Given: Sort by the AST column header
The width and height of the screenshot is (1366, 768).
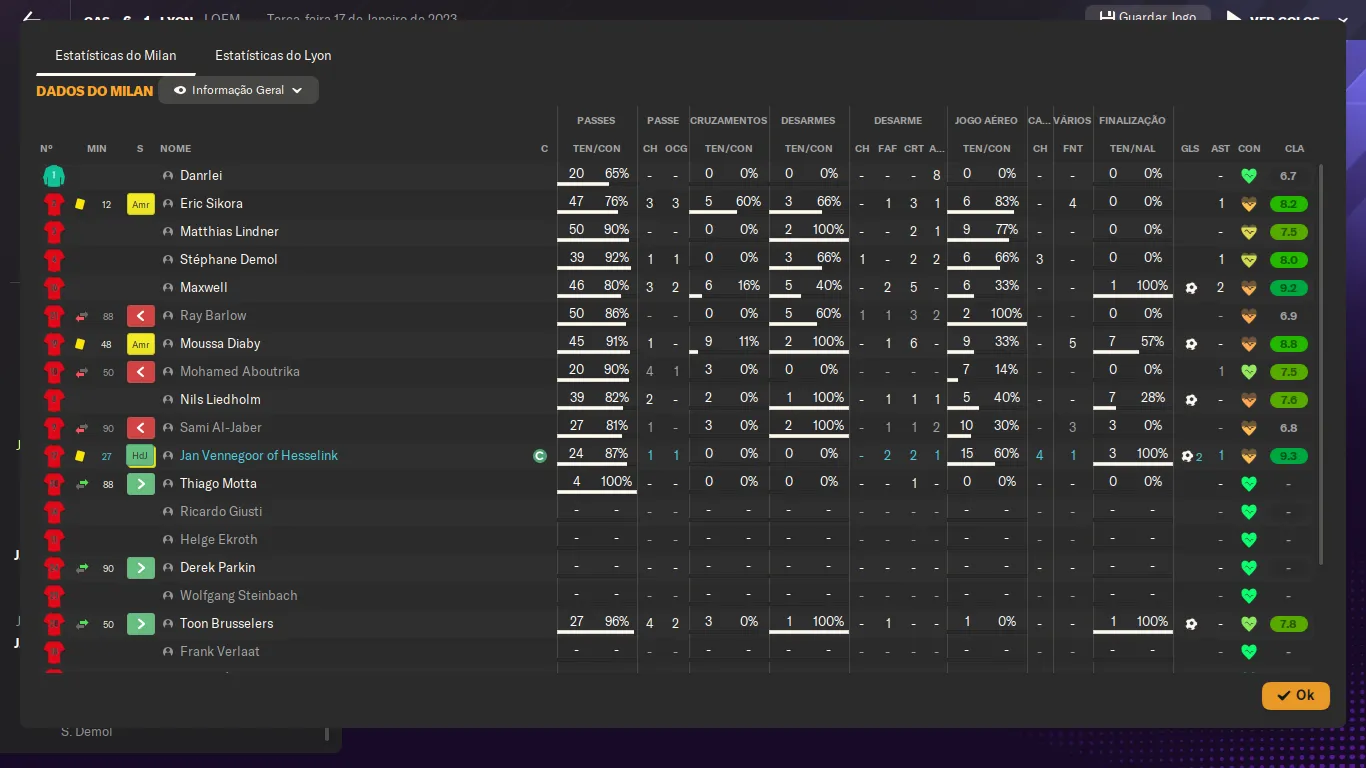Looking at the screenshot, I should (1220, 149).
